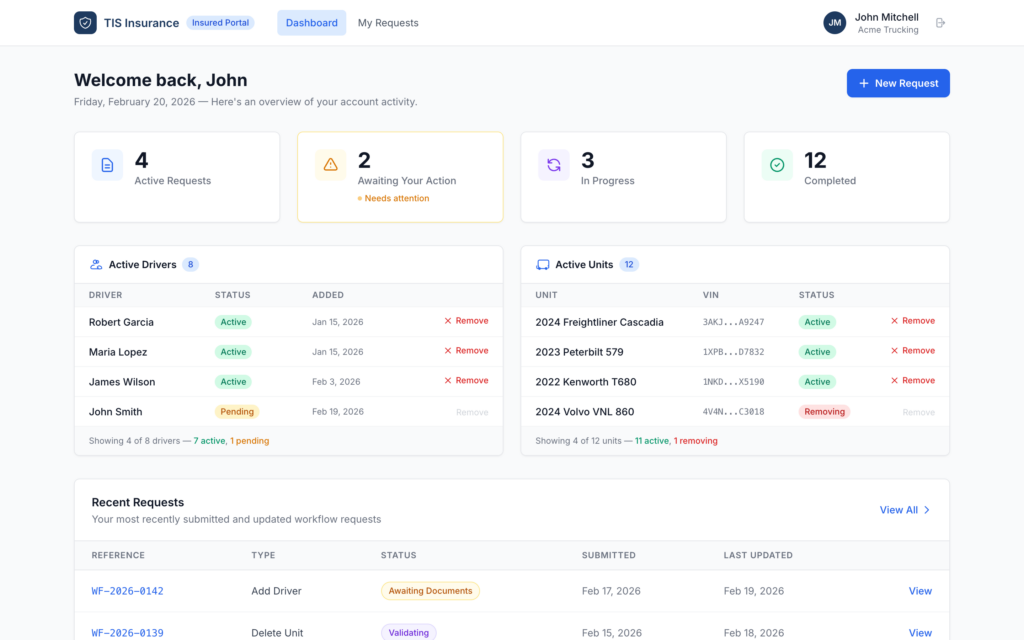This screenshot has width=1024, height=640.
Task: Click the Feb 17, 2026 submitted date
Action: pyautogui.click(x=611, y=591)
